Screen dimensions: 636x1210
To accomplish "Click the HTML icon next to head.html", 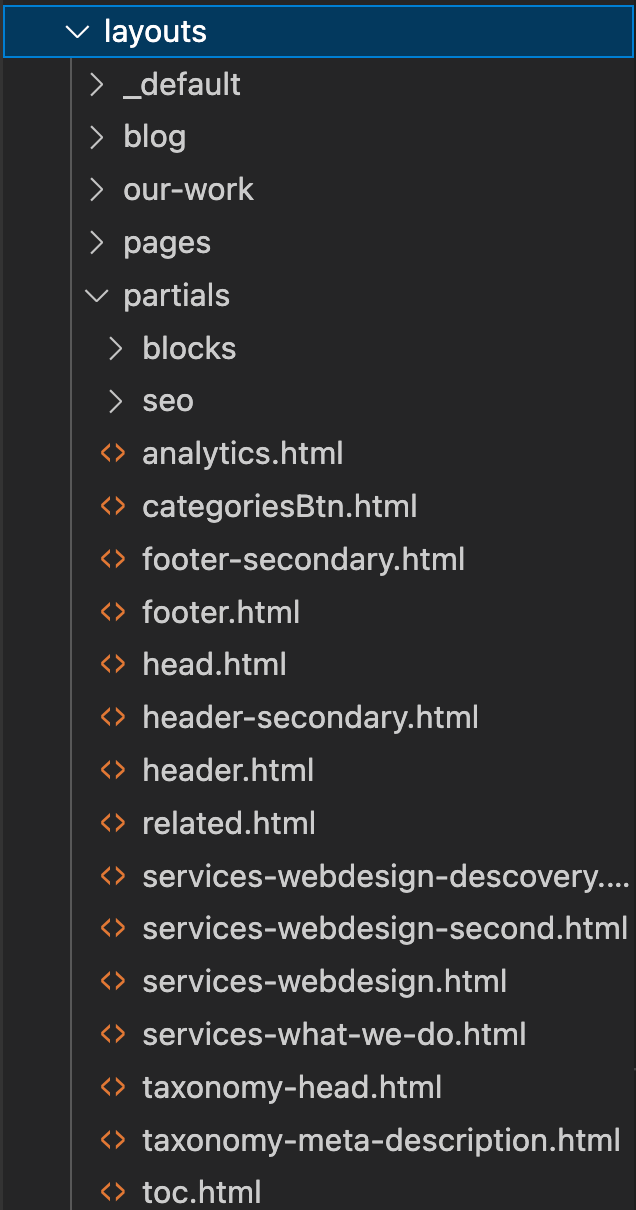I will click(113, 665).
